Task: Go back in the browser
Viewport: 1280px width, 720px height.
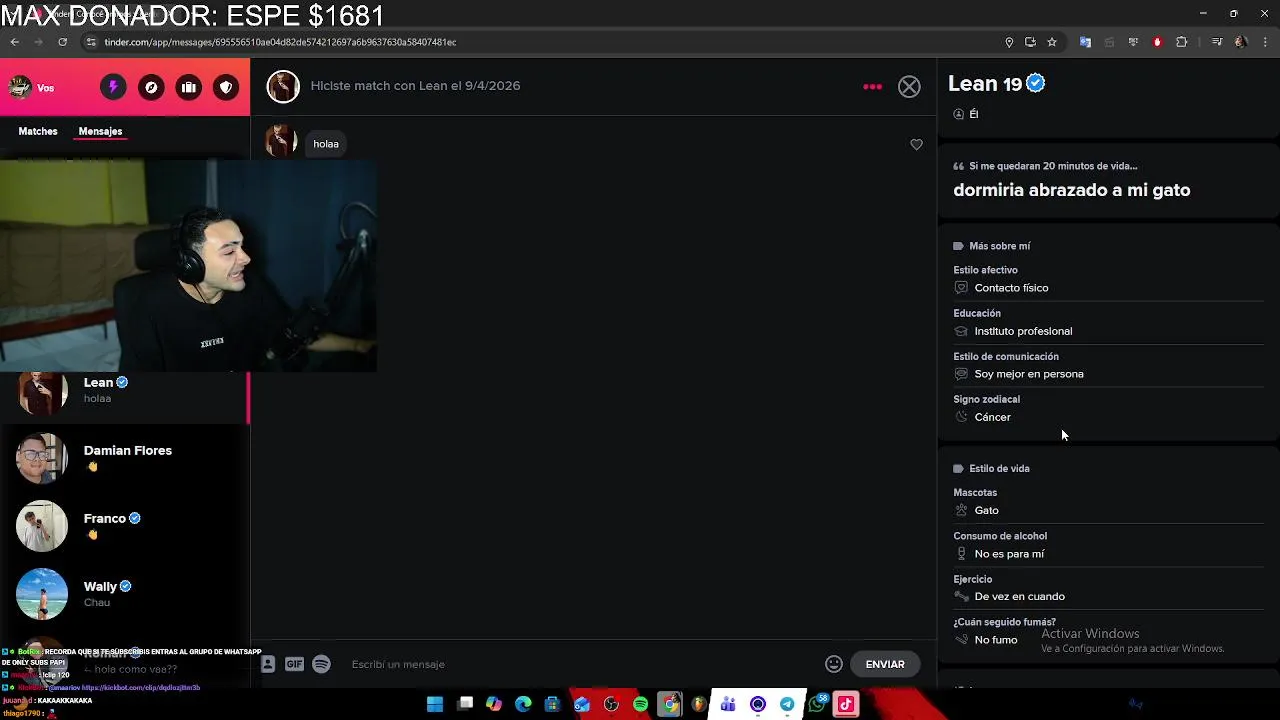Action: (x=15, y=42)
